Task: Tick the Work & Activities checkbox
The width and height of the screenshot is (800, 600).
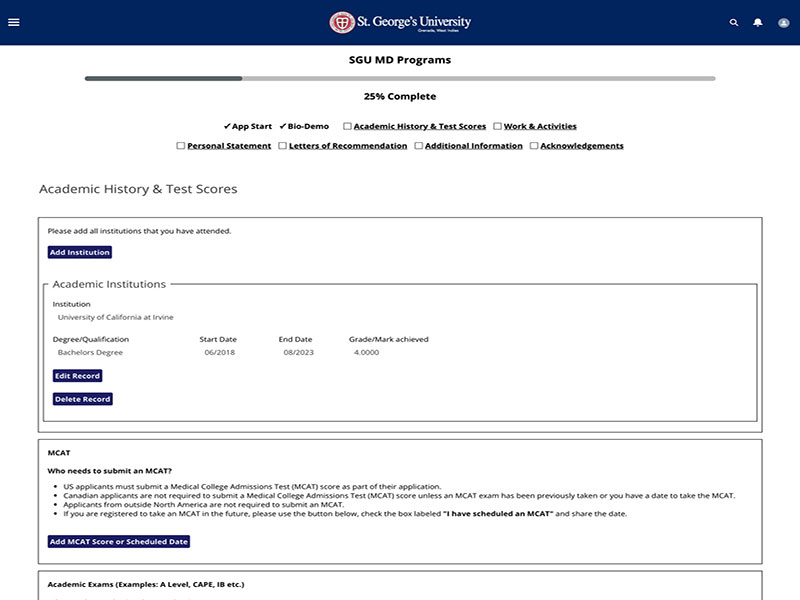Action: click(497, 127)
